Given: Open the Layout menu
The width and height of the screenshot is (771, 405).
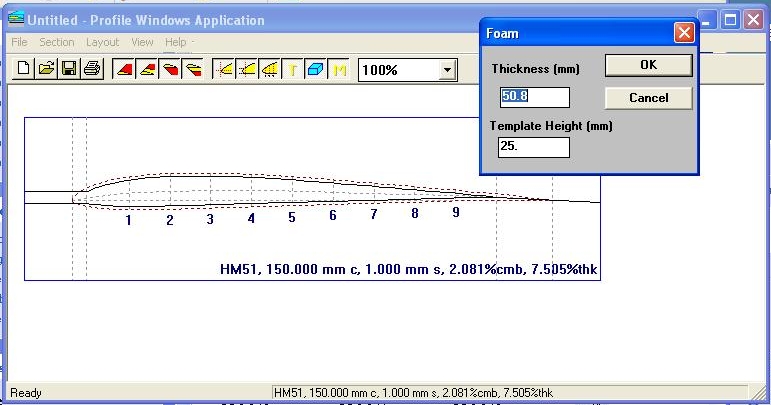Looking at the screenshot, I should coord(102,42).
